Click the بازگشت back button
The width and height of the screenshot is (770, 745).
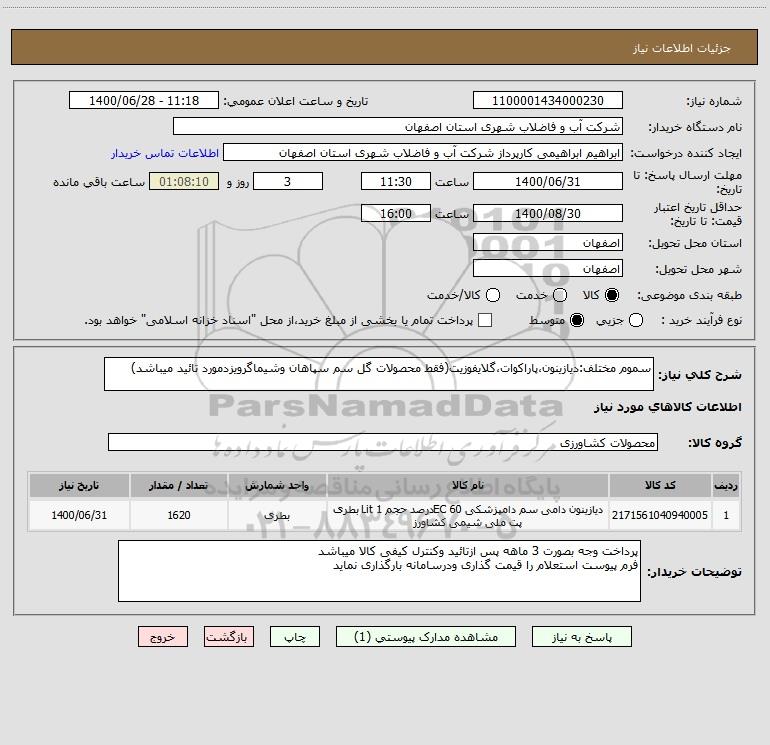(x=229, y=637)
